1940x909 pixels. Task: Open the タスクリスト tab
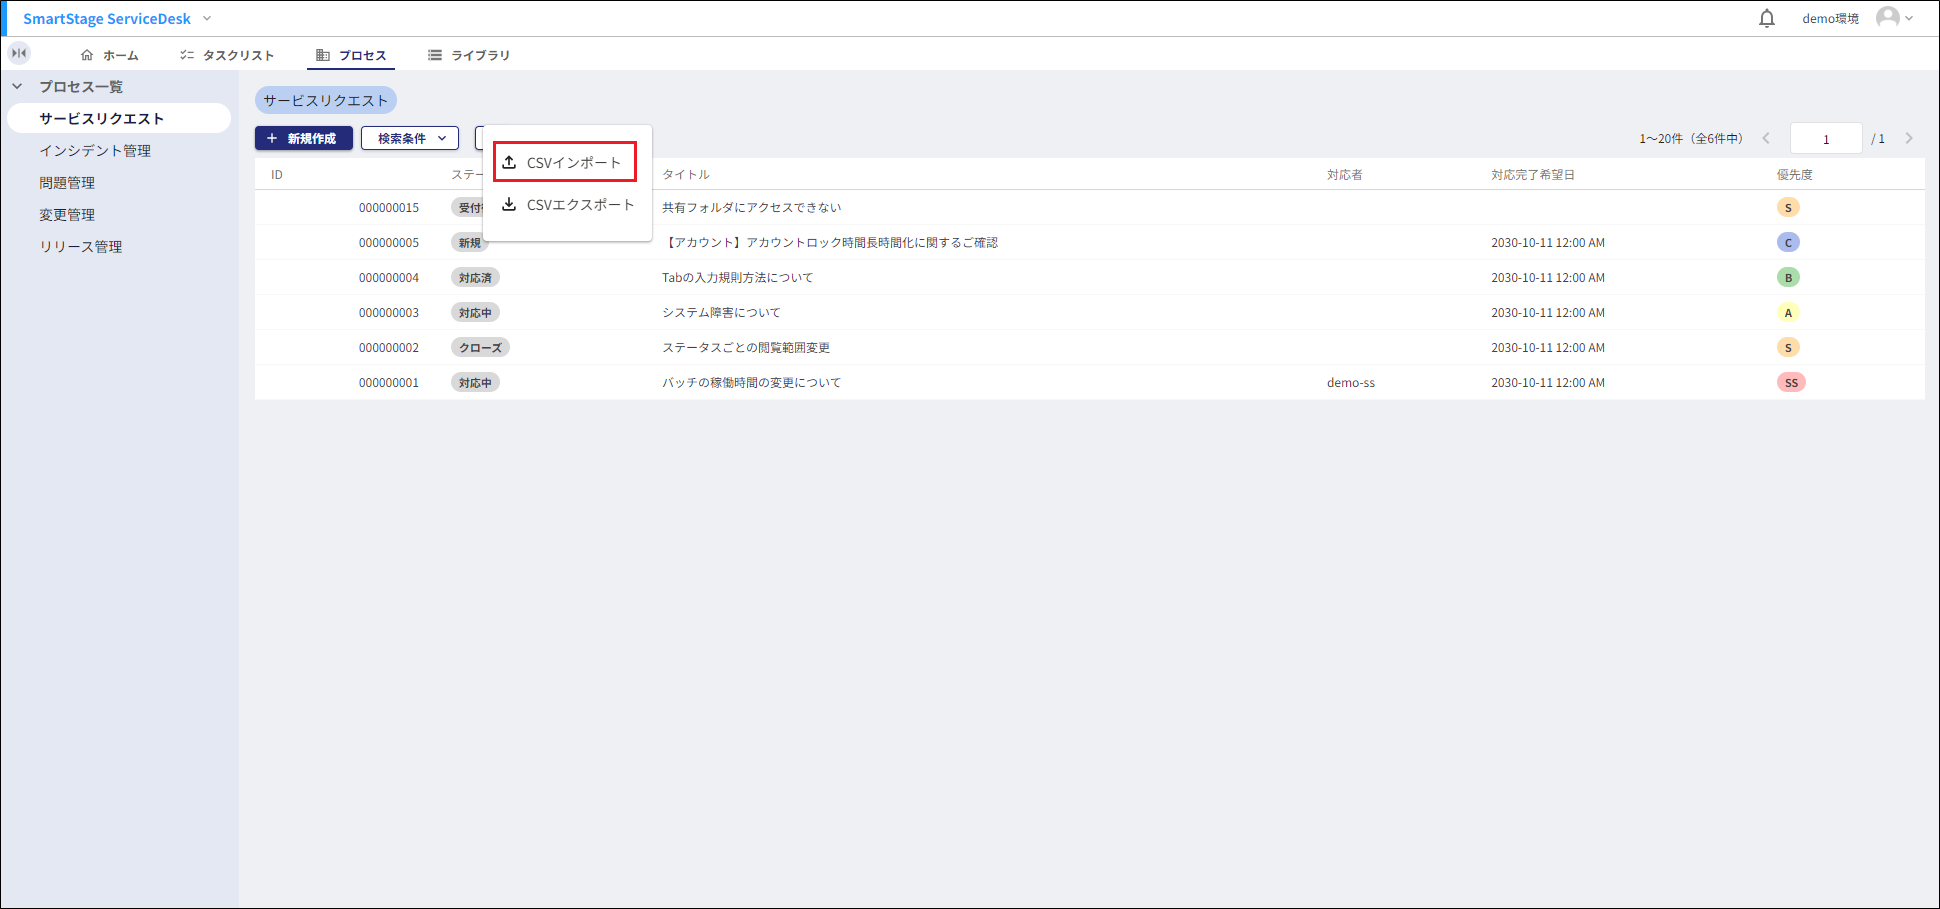[227, 55]
